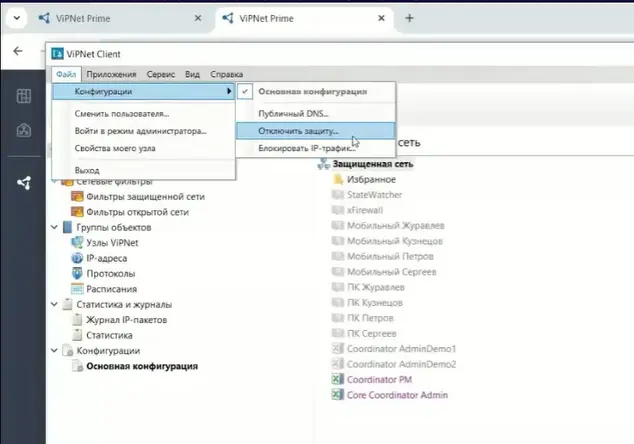Screen dimensions: 634x444
Task: Collapse the Статистика и журналы tree node
Action: 54,304
